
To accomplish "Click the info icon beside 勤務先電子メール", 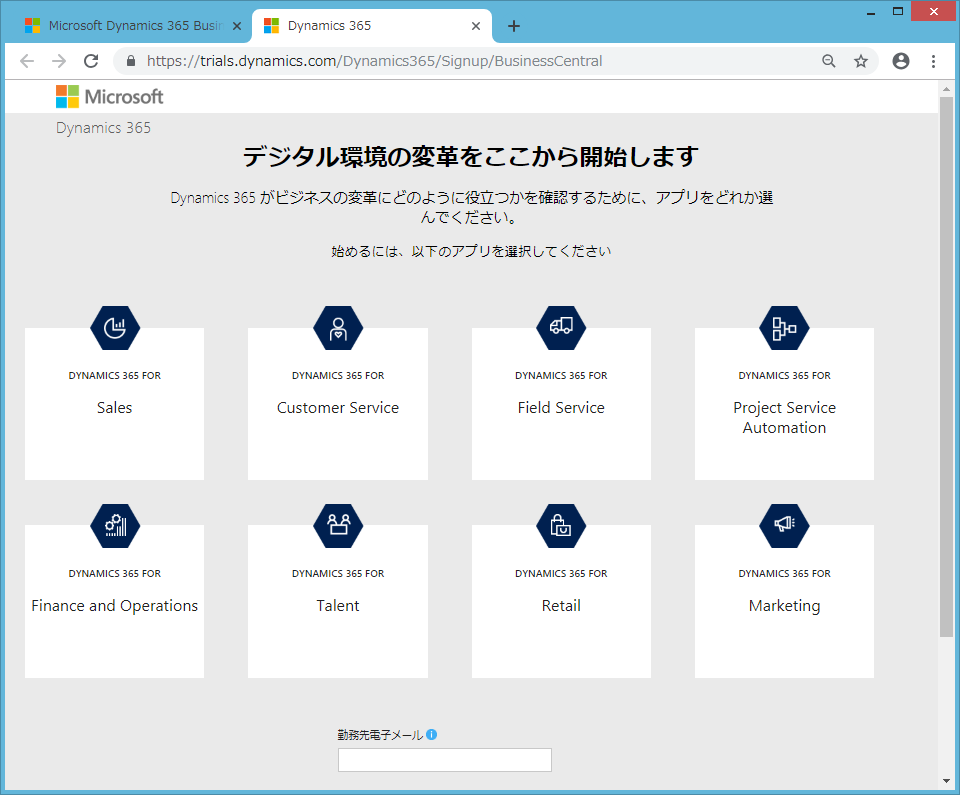I will 432,734.
